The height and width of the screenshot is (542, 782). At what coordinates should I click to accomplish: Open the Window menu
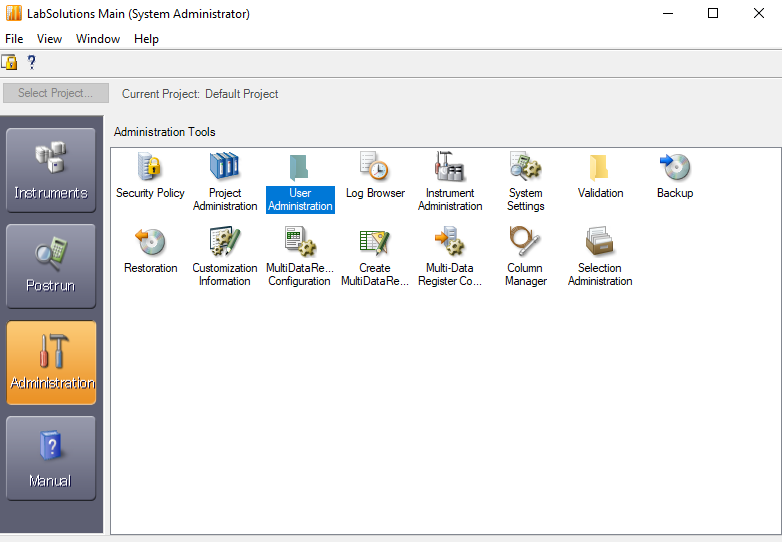[98, 39]
